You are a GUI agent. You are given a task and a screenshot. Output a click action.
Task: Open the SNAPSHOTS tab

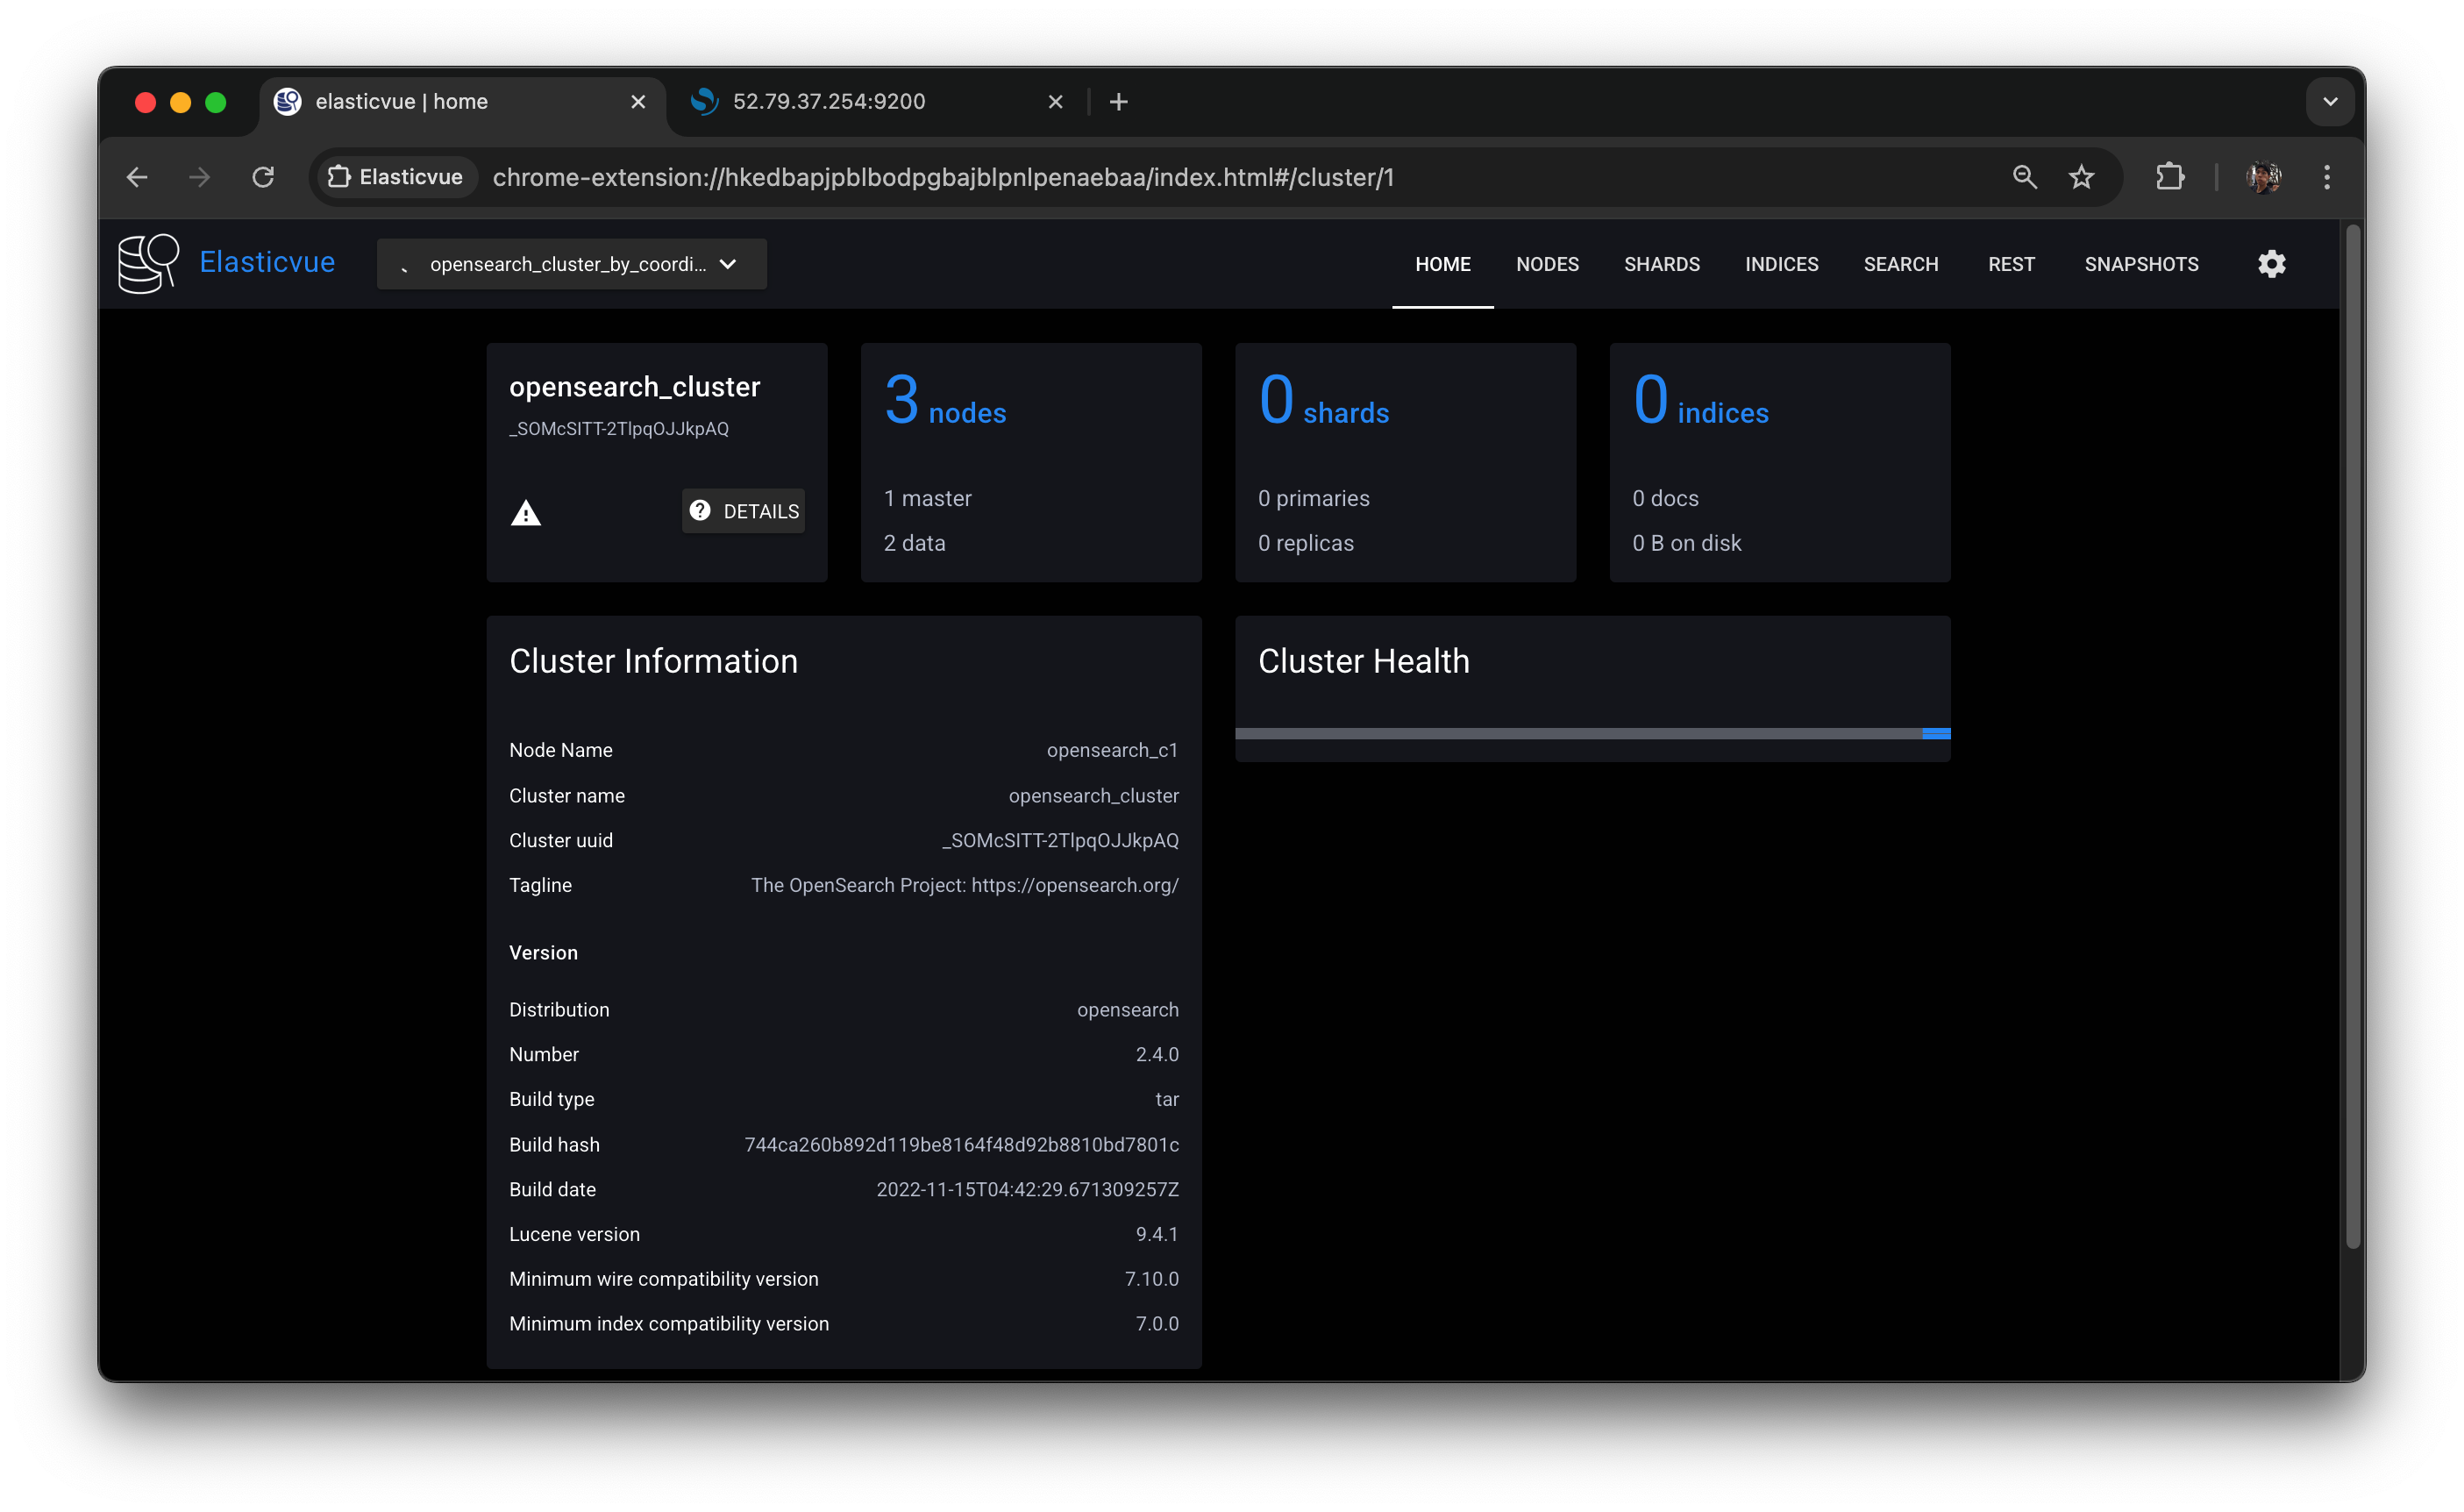click(x=2141, y=264)
